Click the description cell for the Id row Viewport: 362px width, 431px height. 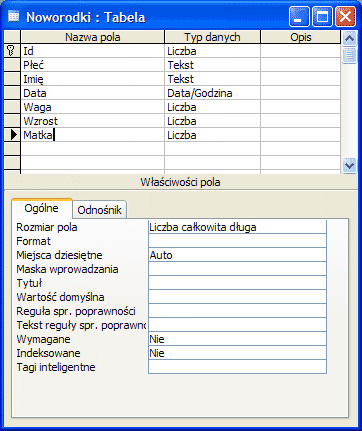click(x=301, y=51)
